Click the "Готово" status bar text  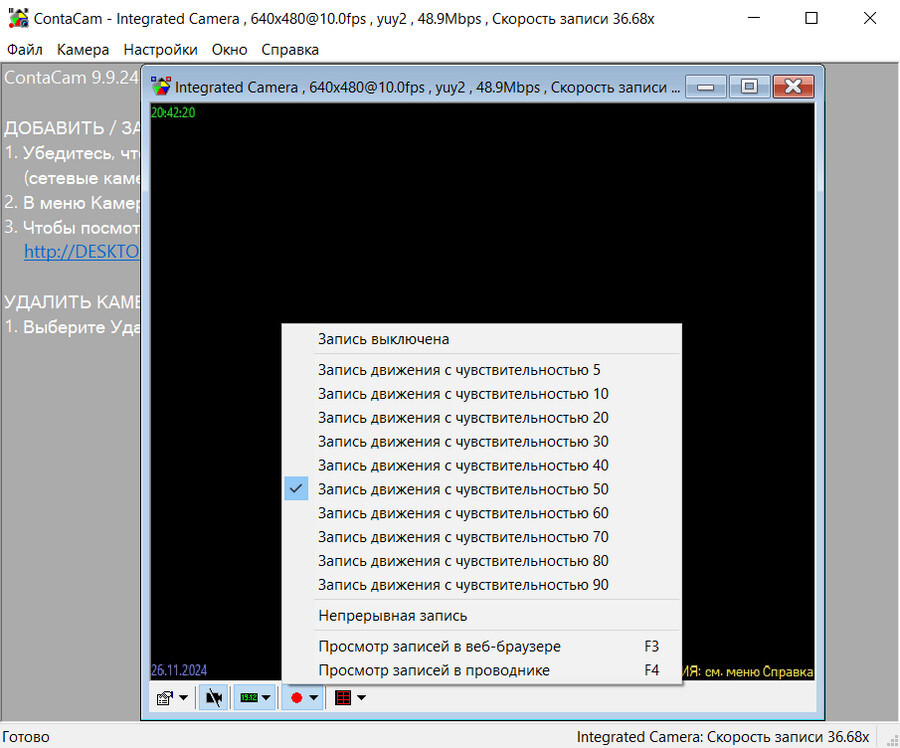click(x=26, y=737)
